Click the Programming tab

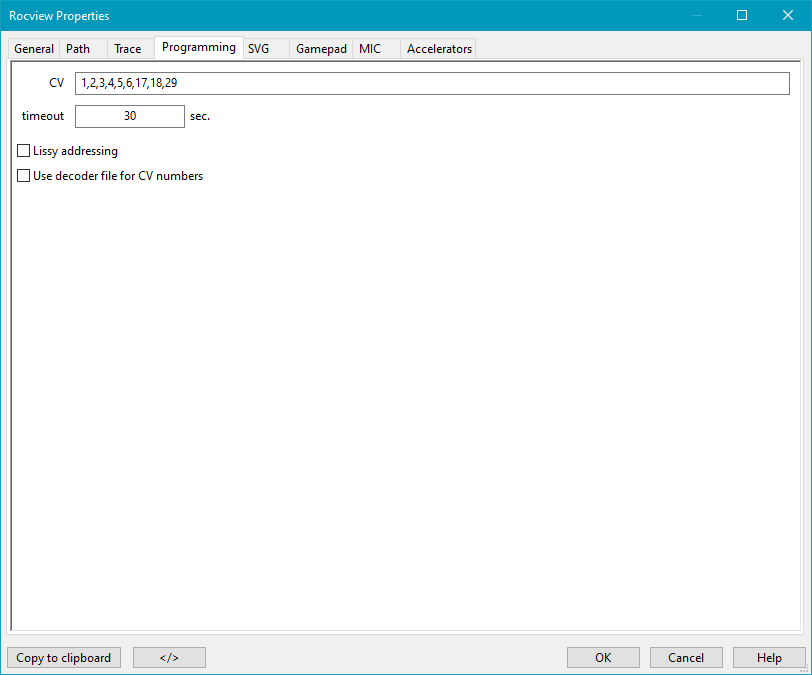tap(199, 47)
